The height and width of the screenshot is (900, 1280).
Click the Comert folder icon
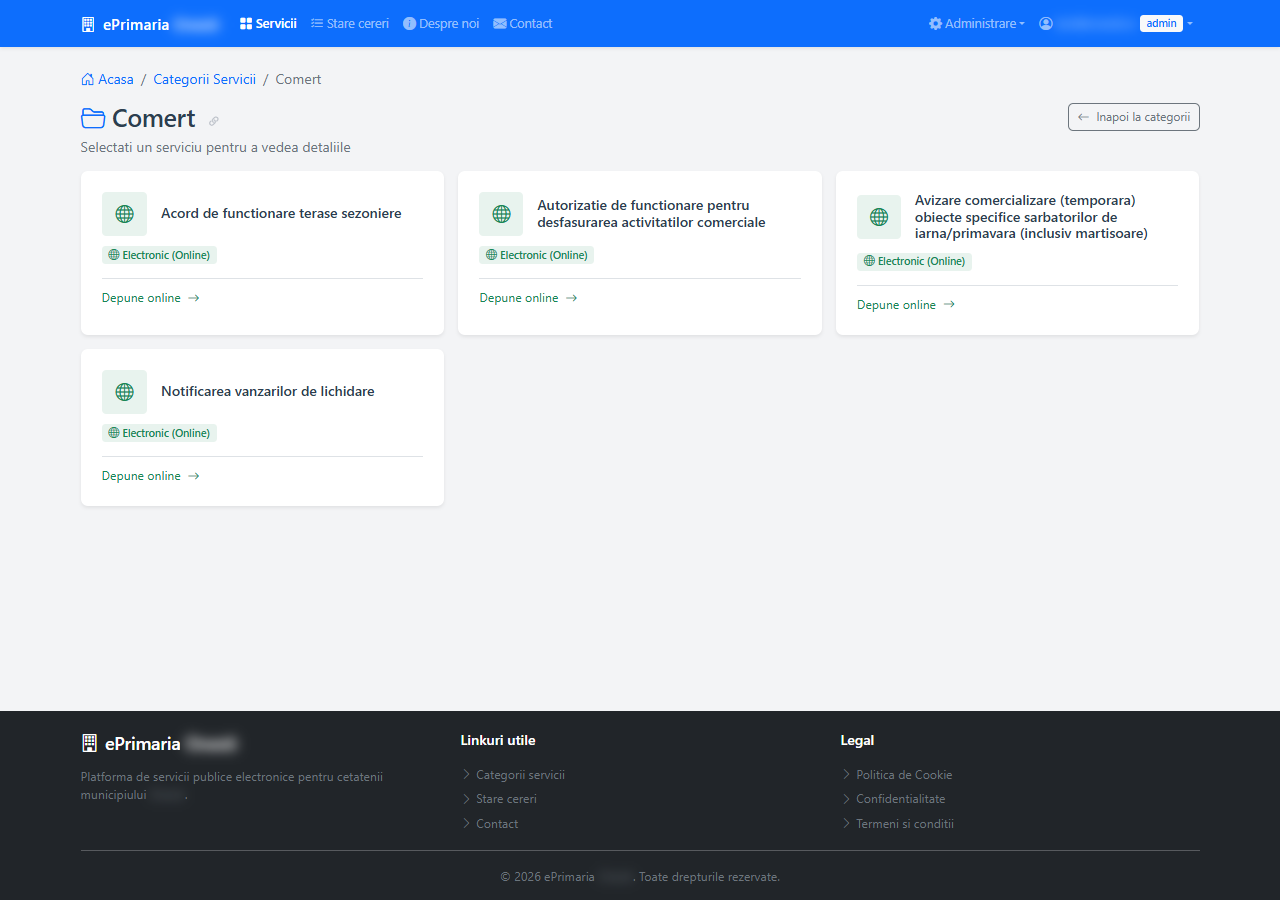click(93, 118)
